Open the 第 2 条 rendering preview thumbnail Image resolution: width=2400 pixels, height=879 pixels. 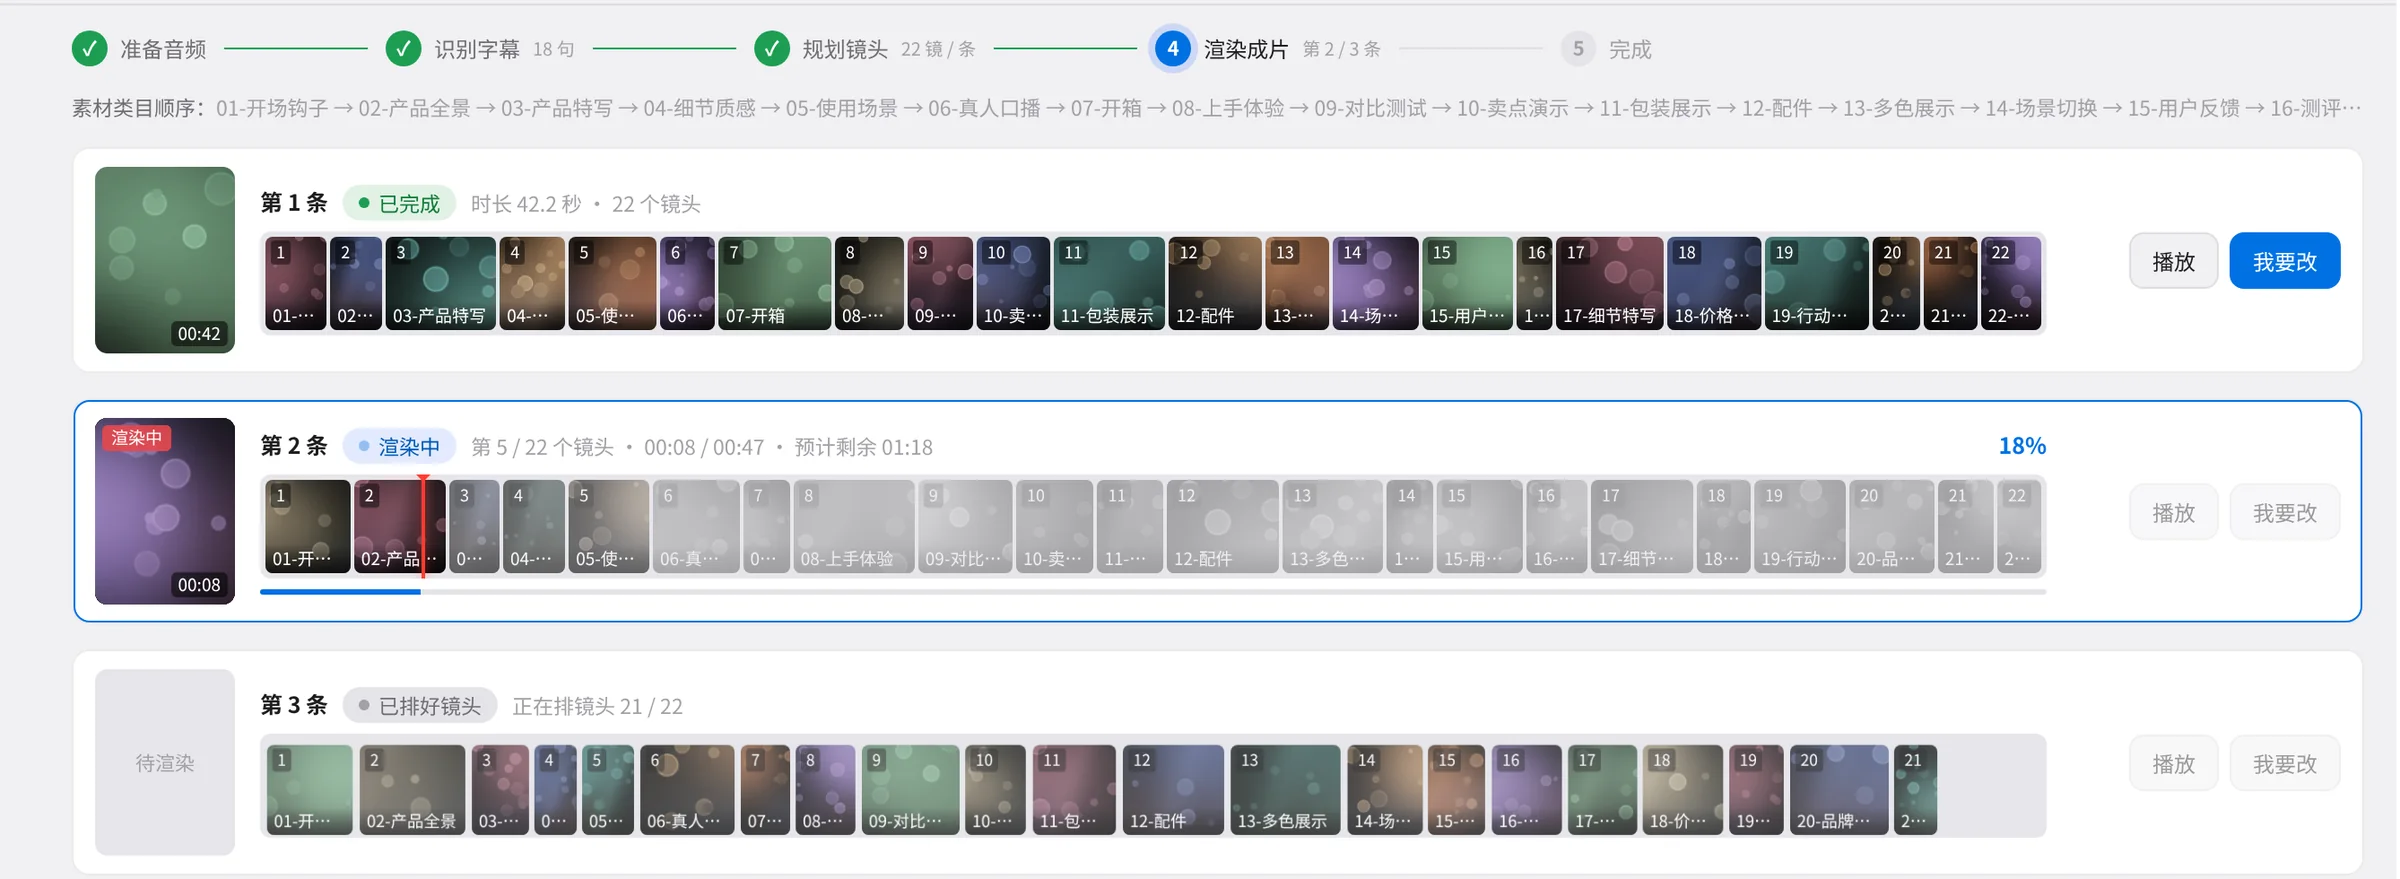[x=165, y=511]
